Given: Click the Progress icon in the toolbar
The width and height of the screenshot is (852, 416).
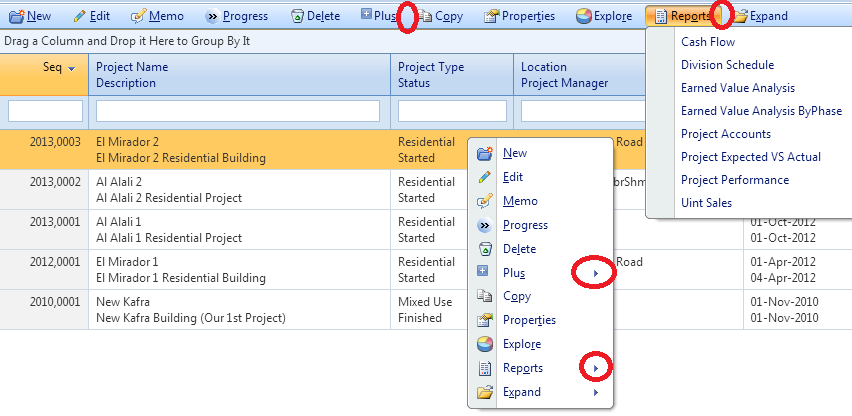Looking at the screenshot, I should [211, 16].
